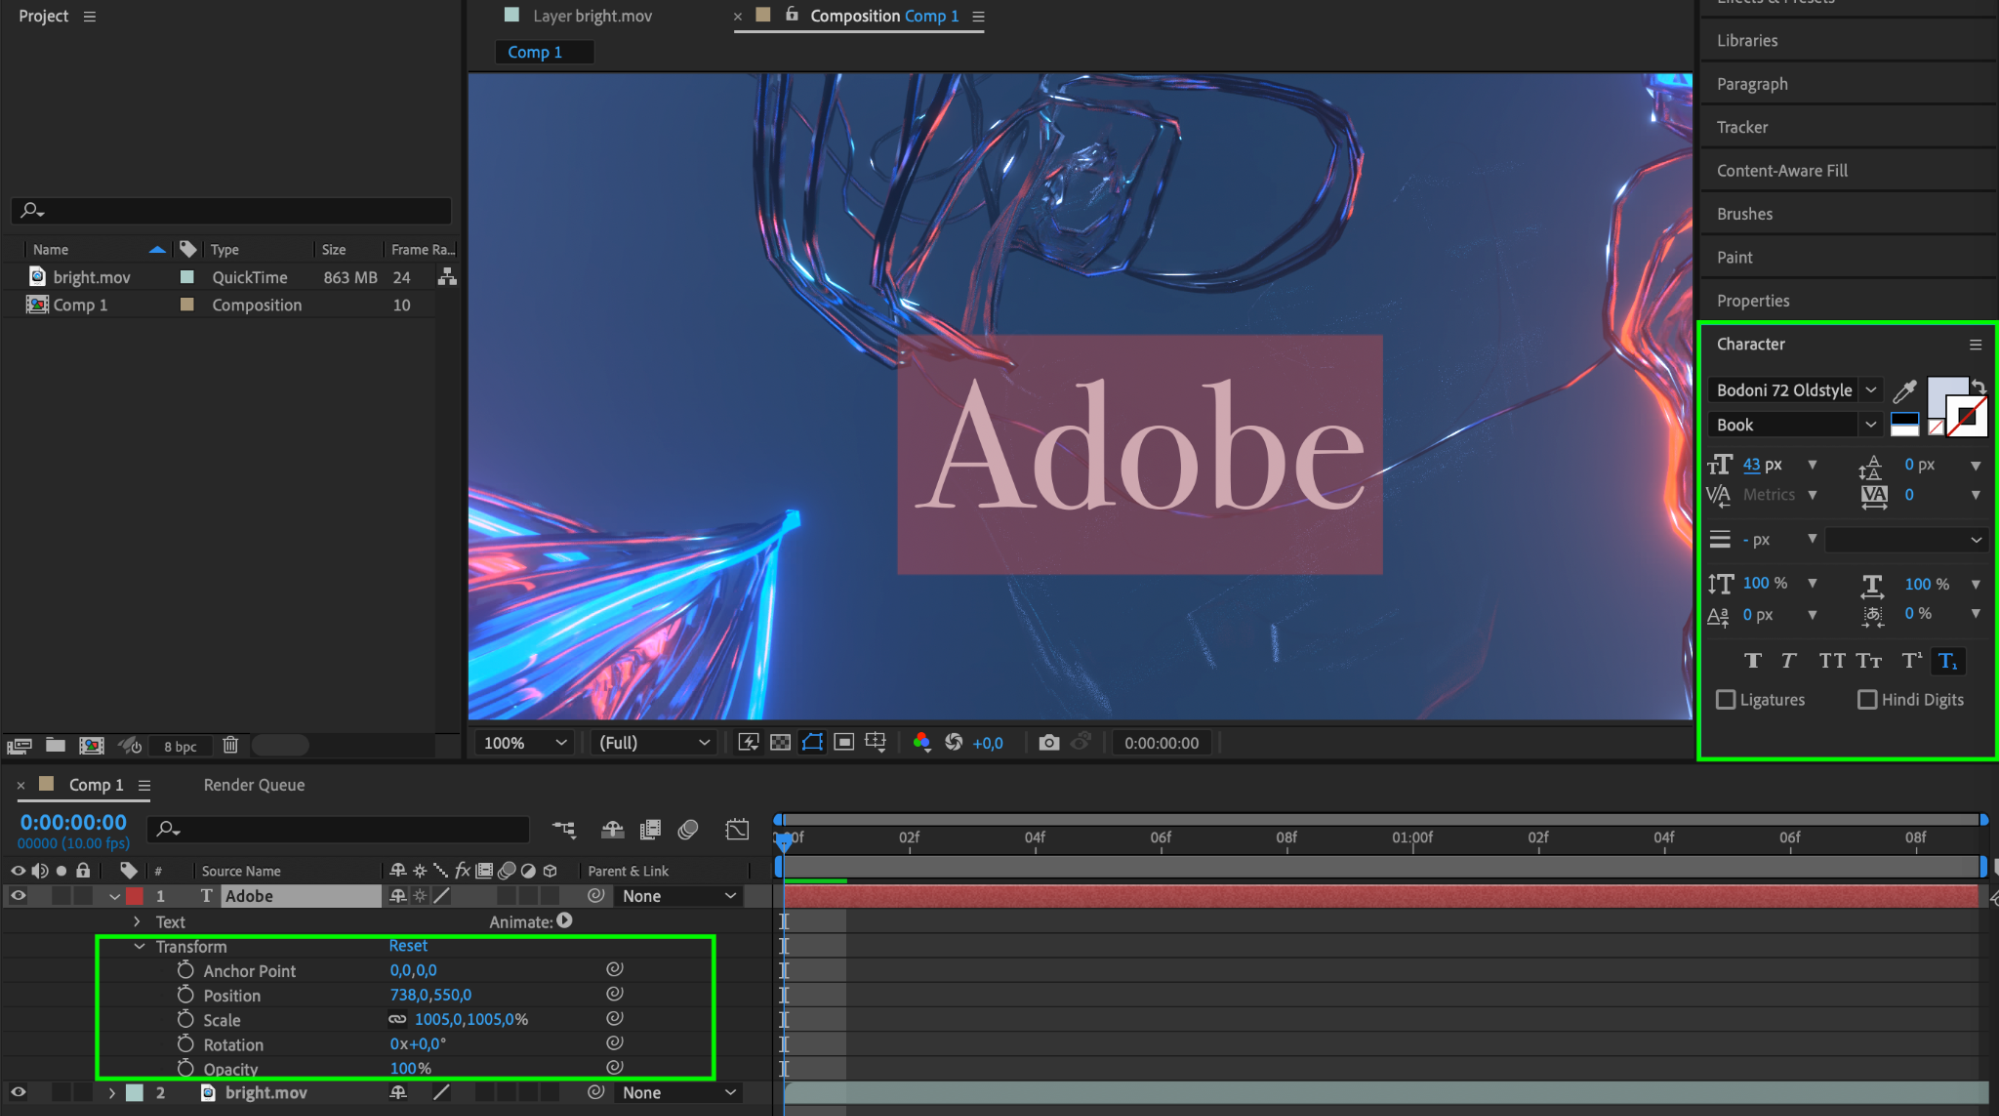
Task: Create a new composition from Project panel
Action: click(x=91, y=745)
